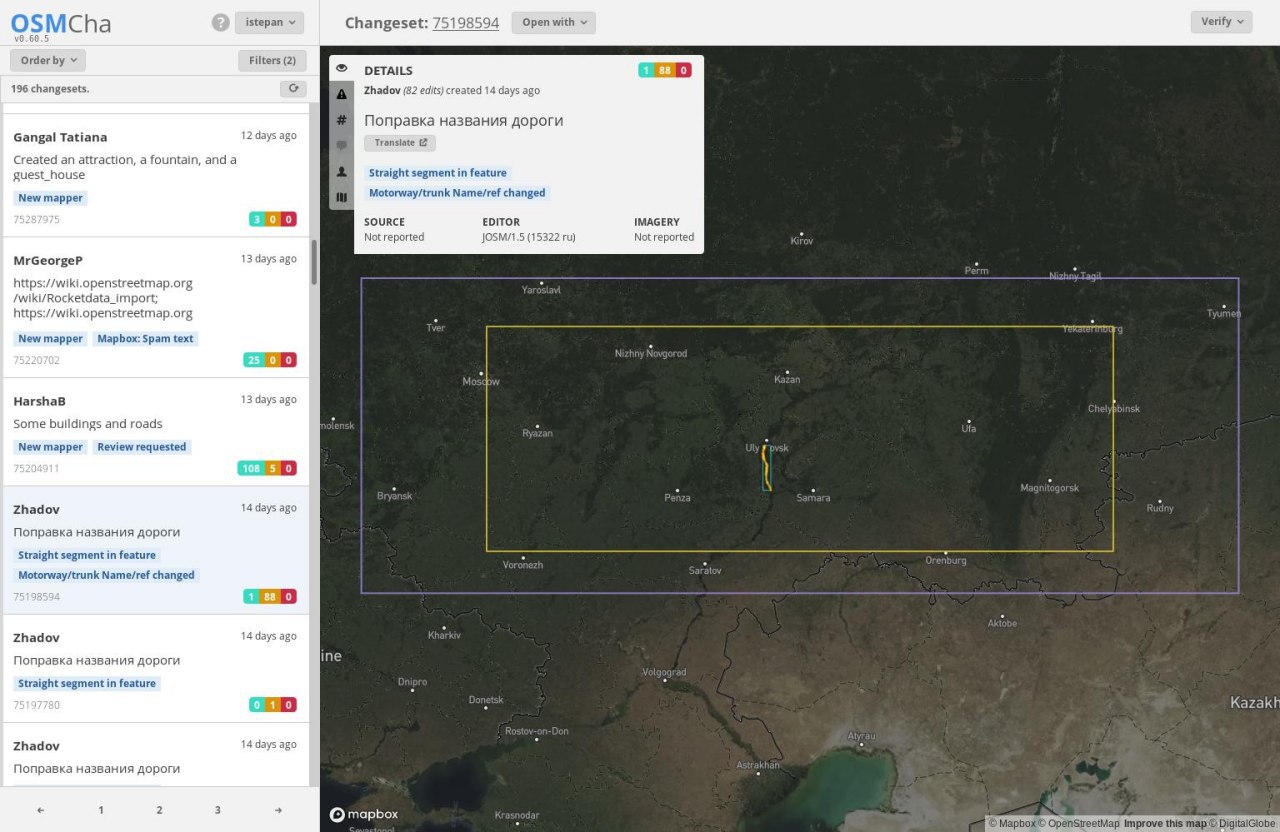Click the JOSM/1.5 (15322 ru) editor value
Viewport: 1280px width, 832px height.
pyautogui.click(x=529, y=237)
